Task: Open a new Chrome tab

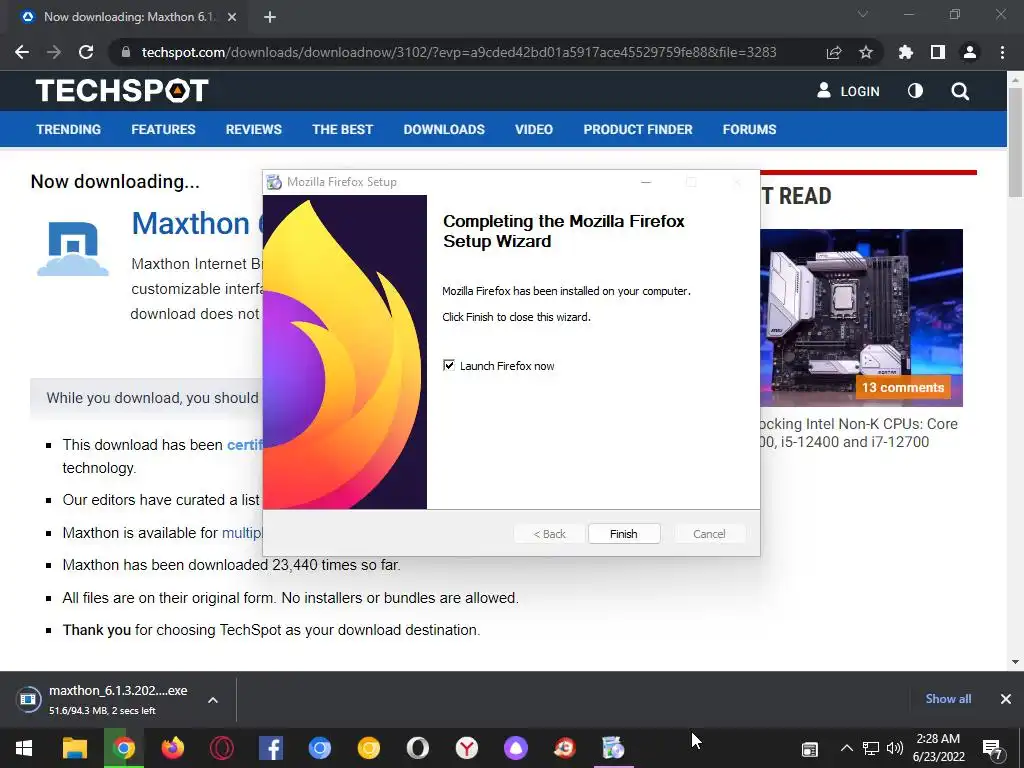Action: pos(270,17)
